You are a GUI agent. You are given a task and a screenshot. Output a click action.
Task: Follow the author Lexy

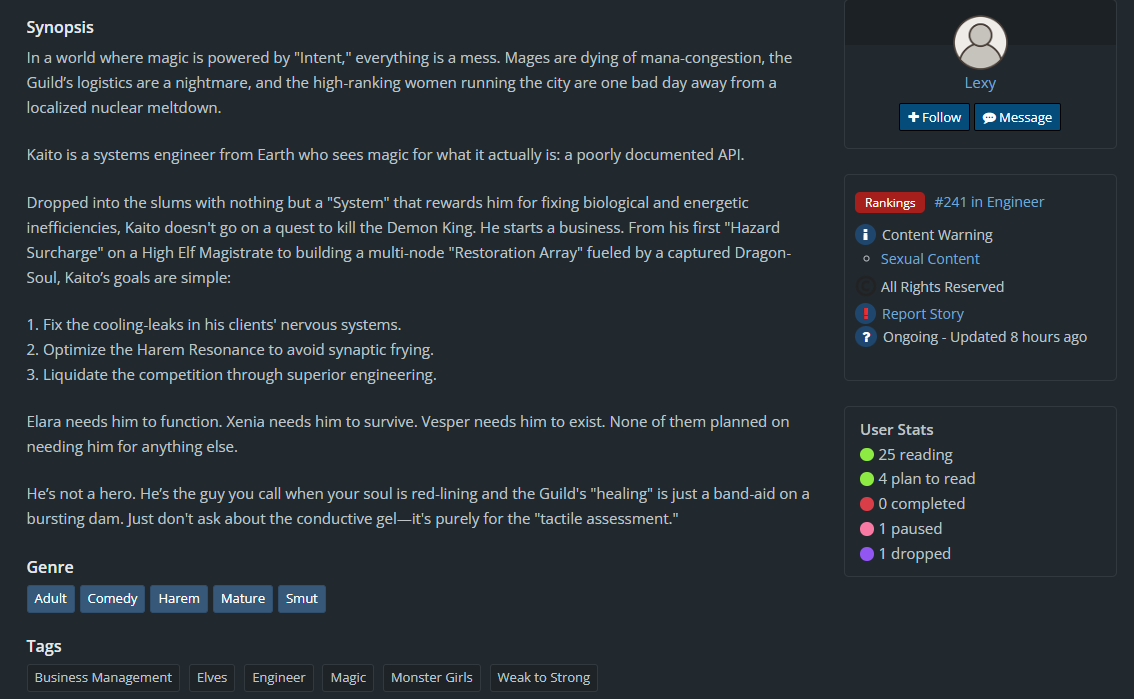coord(934,117)
